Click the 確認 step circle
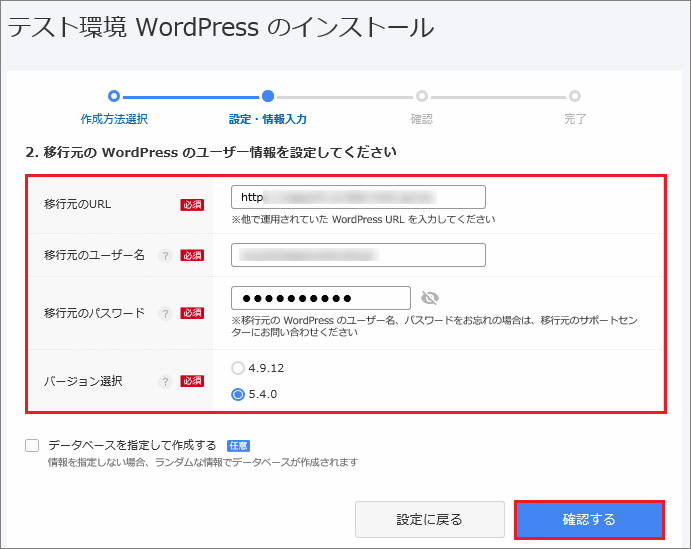Viewport: 691px width, 549px height. coord(422,96)
